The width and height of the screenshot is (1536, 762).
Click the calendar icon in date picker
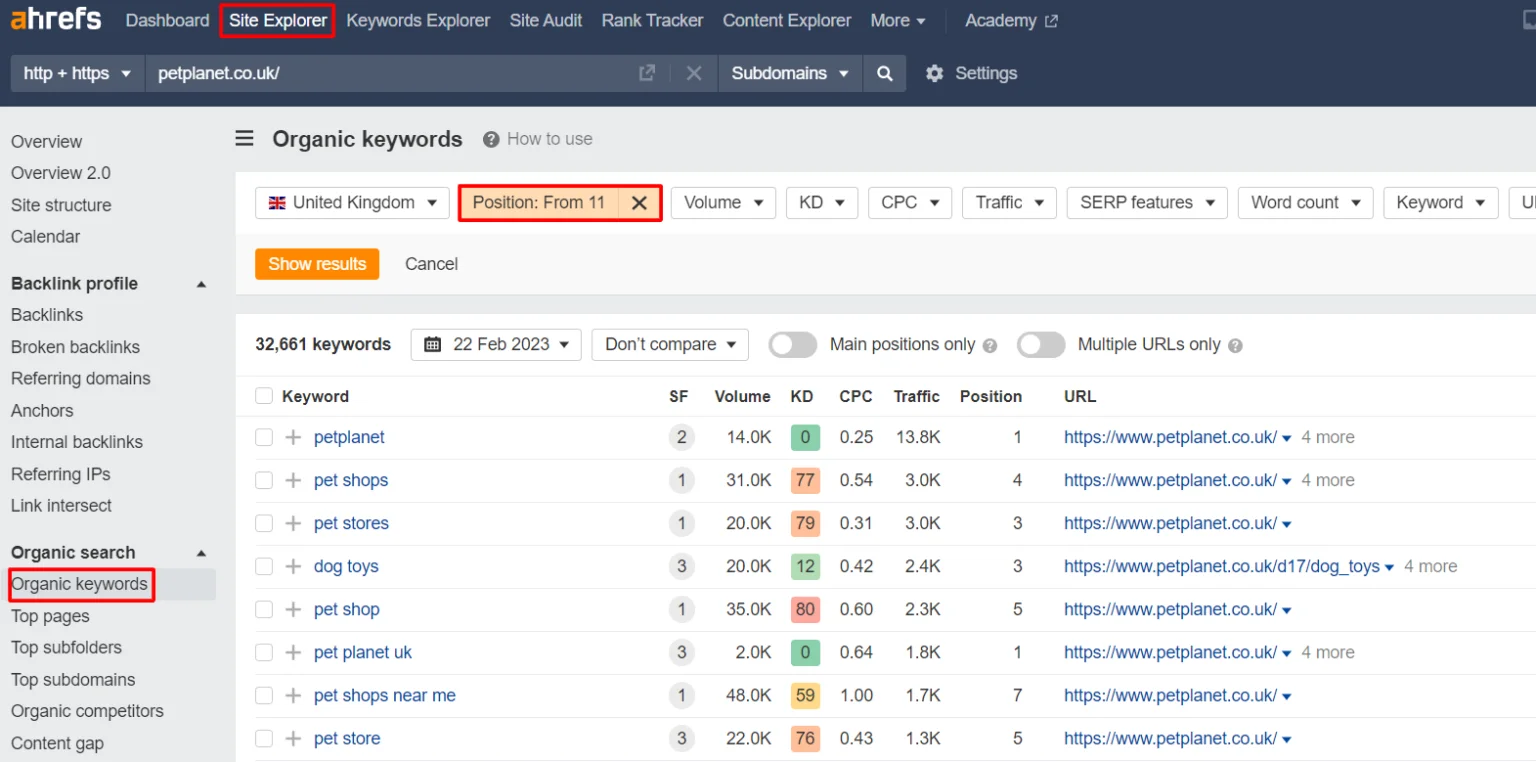(433, 344)
